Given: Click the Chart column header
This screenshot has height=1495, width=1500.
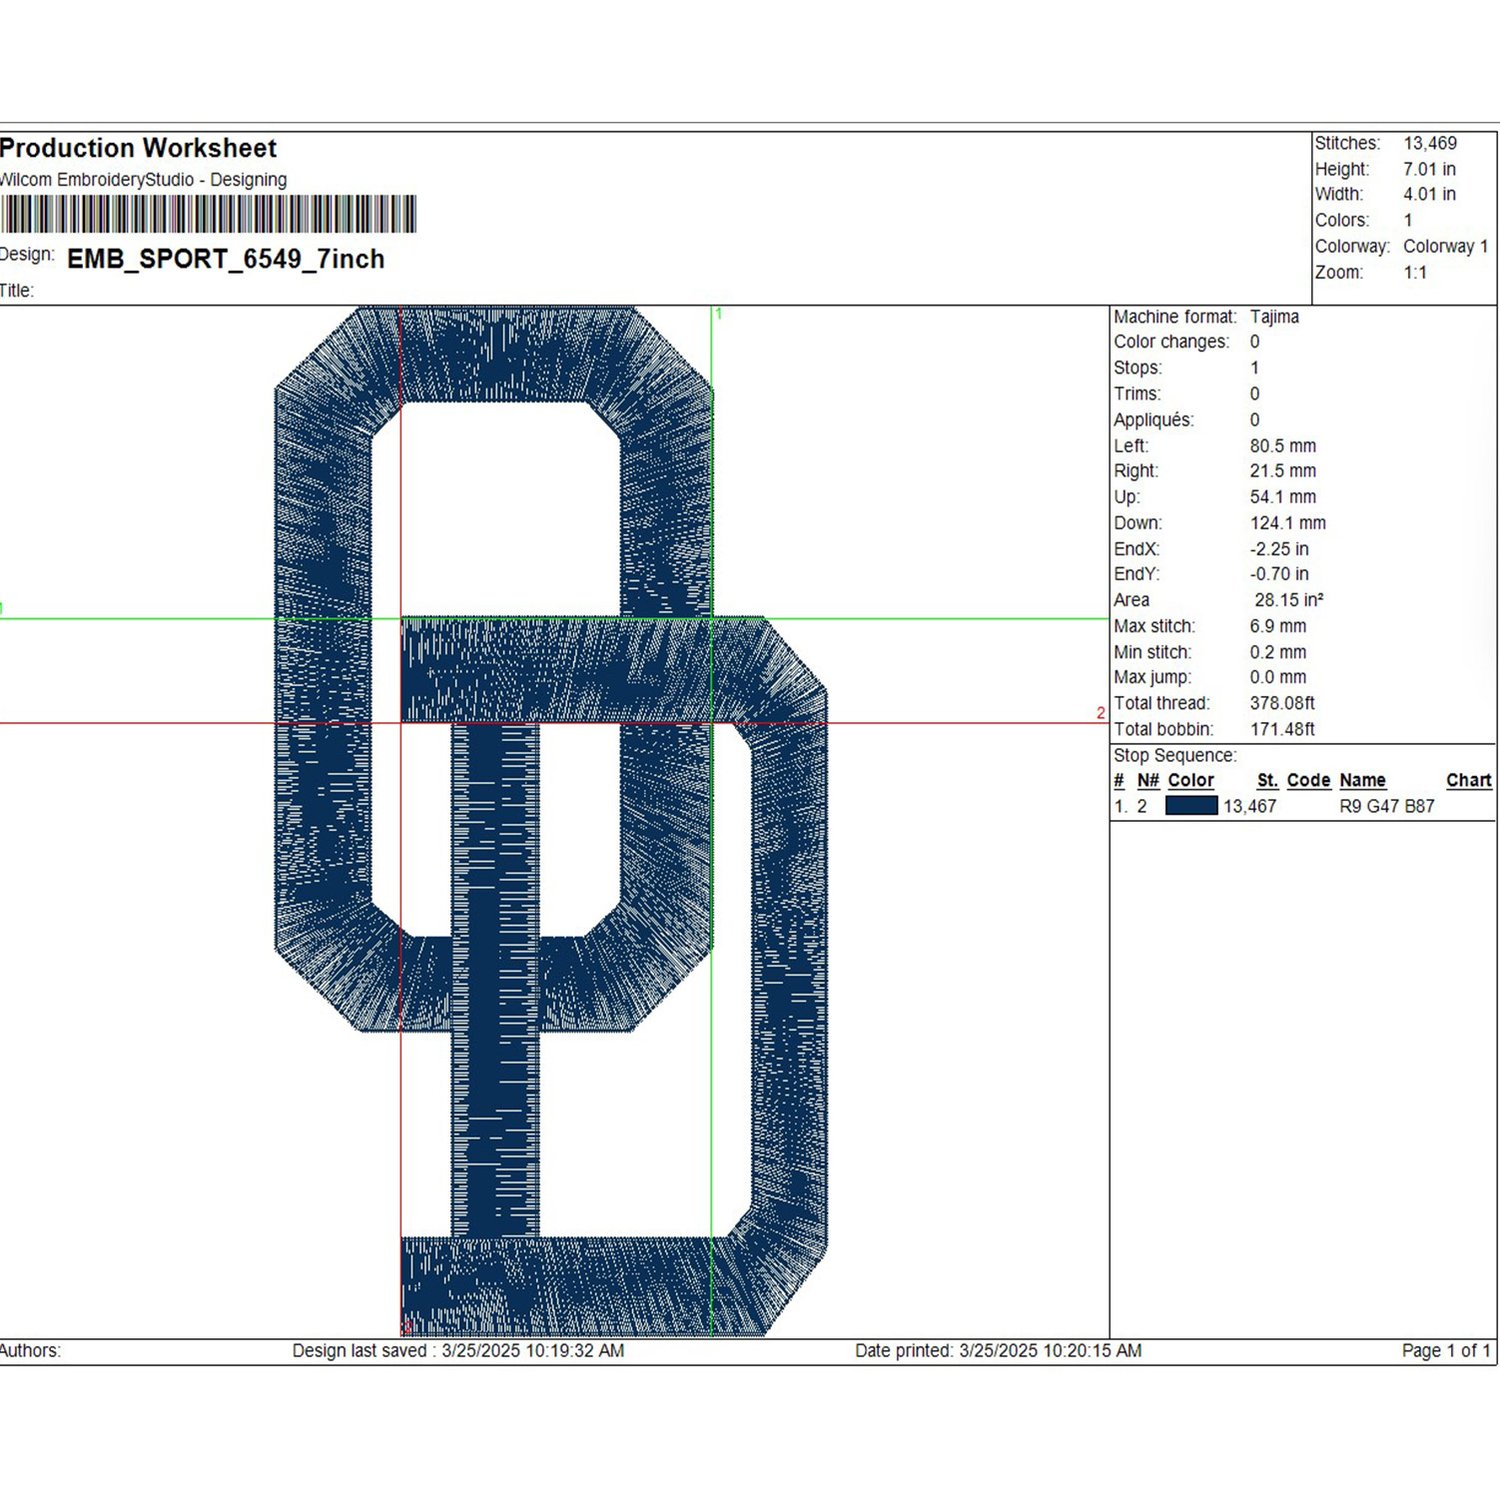Looking at the screenshot, I should (1468, 780).
